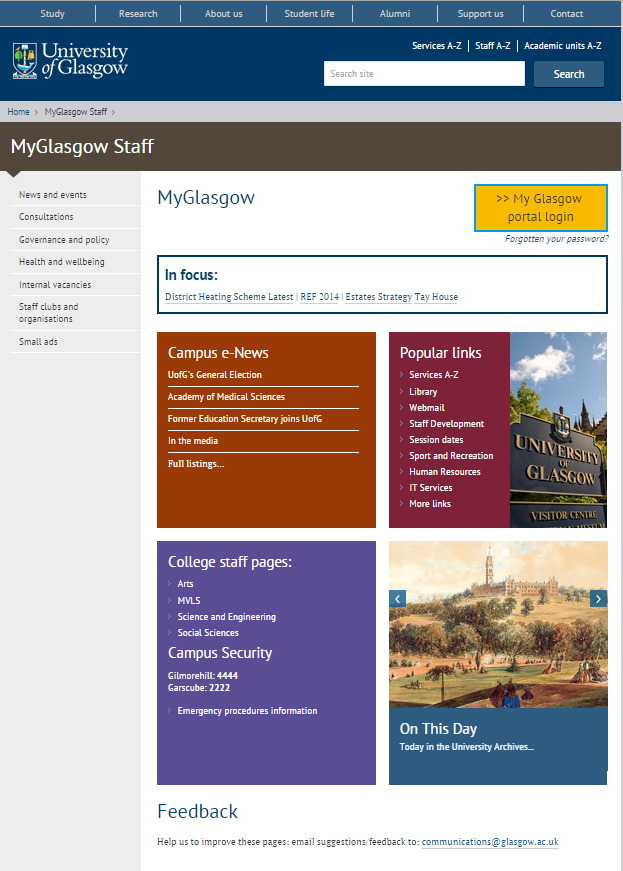Viewport: 623px width, 871px height.
Task: Open Science and Engineering staff page
Action: [x=227, y=617]
